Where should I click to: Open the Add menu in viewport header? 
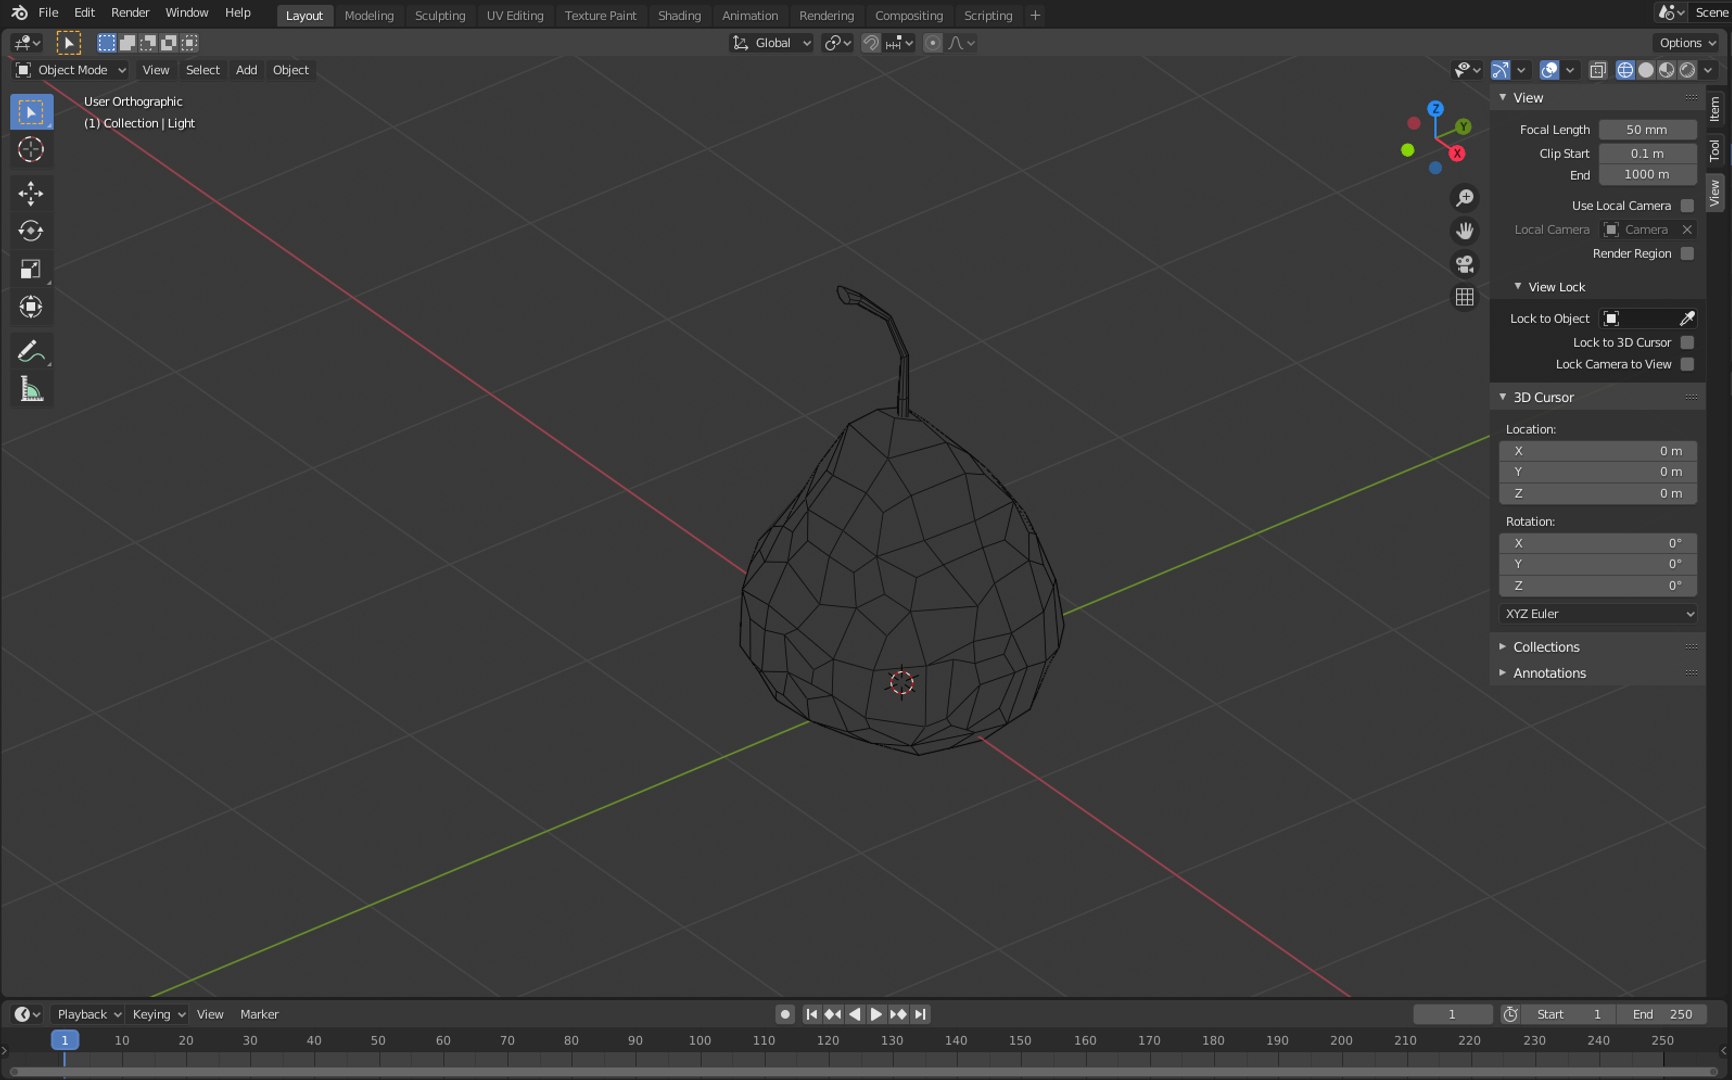(246, 70)
